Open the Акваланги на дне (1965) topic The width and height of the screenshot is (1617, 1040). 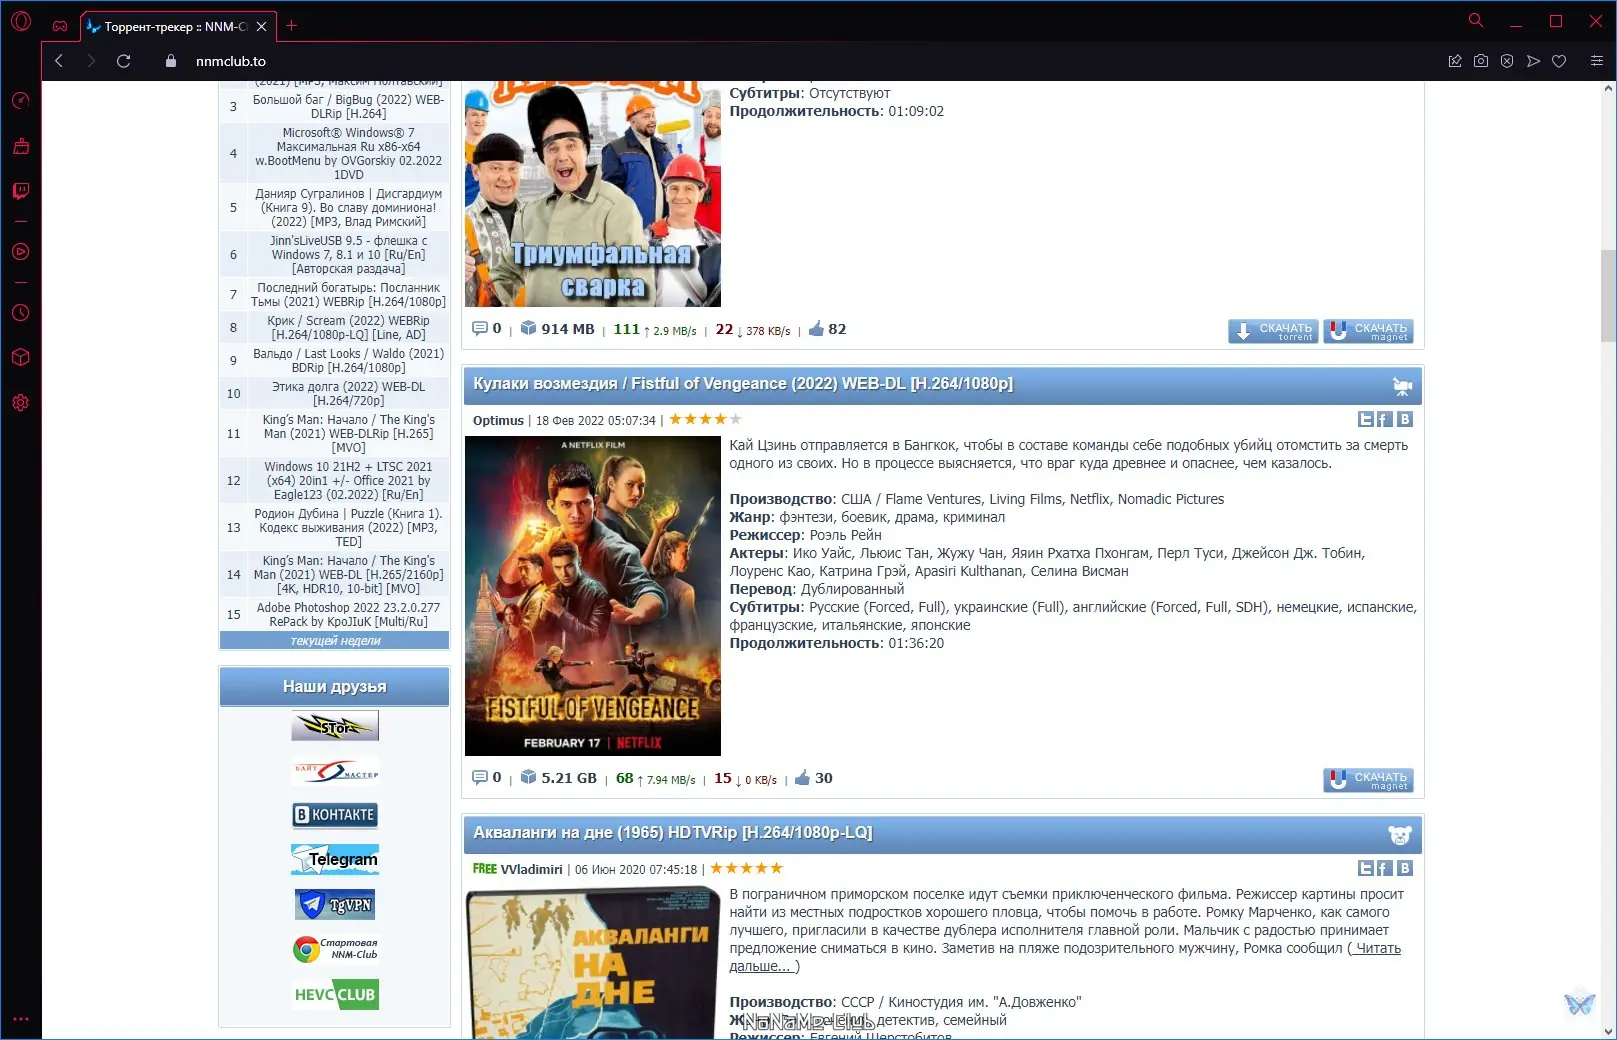click(x=673, y=833)
